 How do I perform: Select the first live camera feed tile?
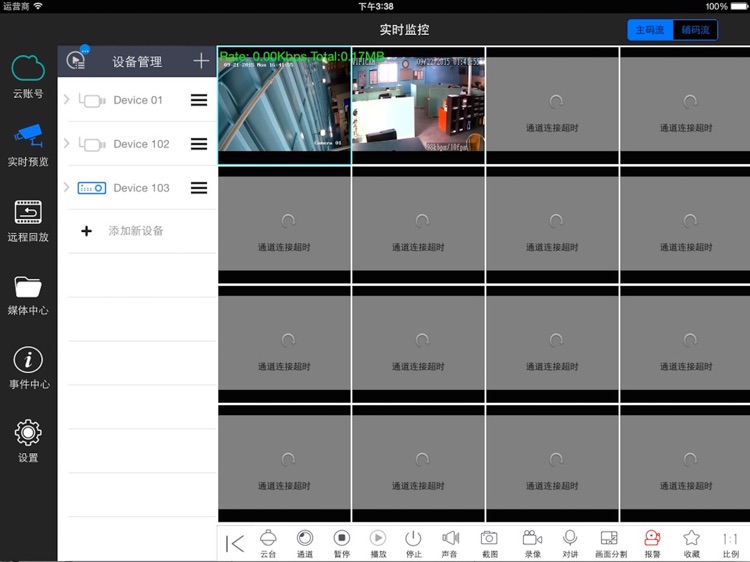[x=284, y=105]
